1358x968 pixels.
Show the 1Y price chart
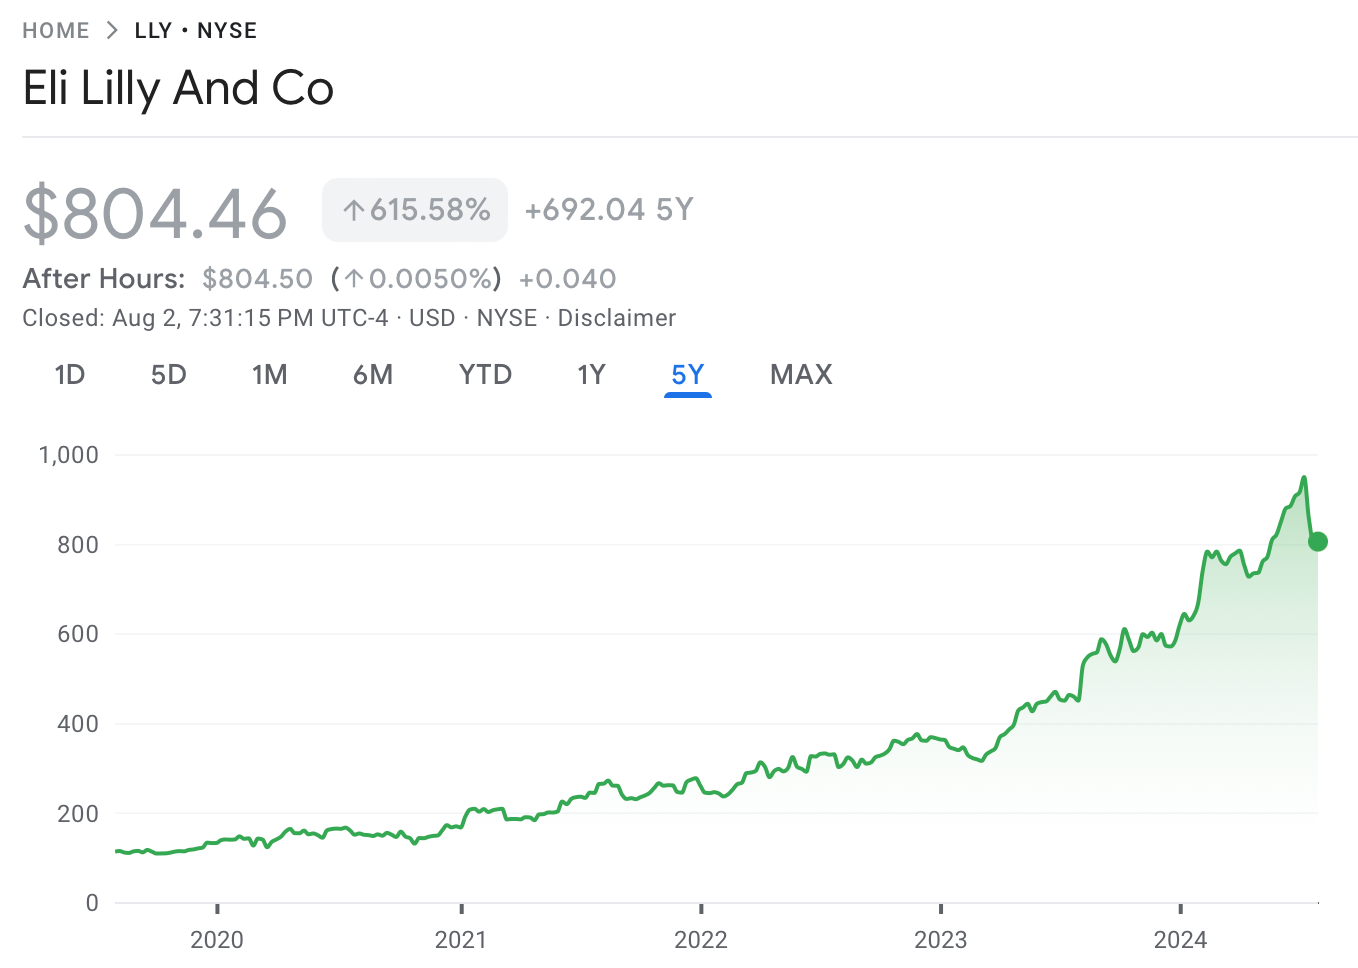592,375
